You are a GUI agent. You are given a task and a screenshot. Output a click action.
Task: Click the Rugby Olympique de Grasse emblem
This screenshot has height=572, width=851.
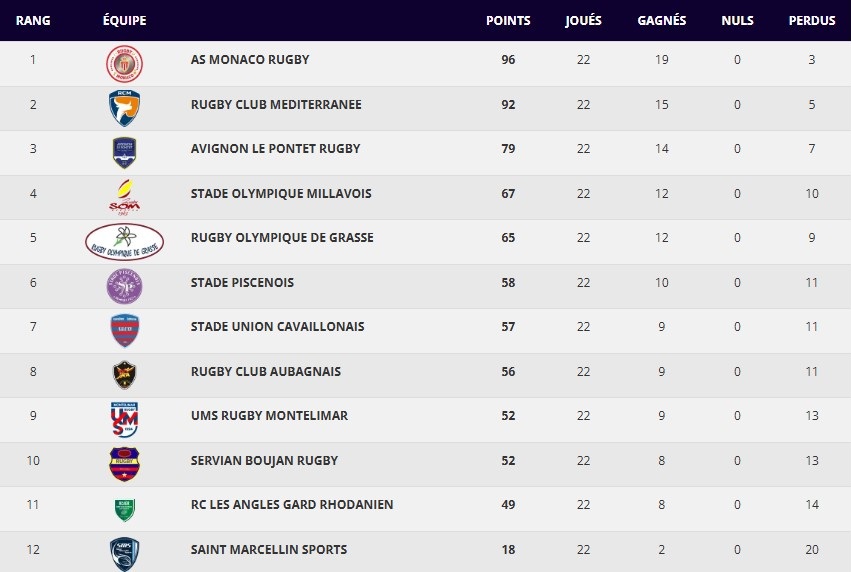[x=124, y=241]
